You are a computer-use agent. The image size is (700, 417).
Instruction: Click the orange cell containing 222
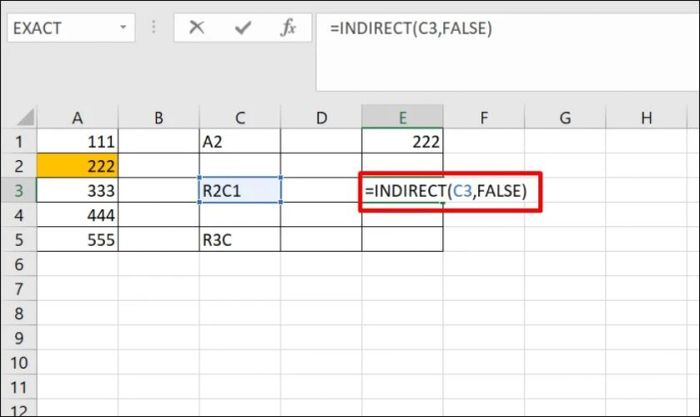coord(78,166)
